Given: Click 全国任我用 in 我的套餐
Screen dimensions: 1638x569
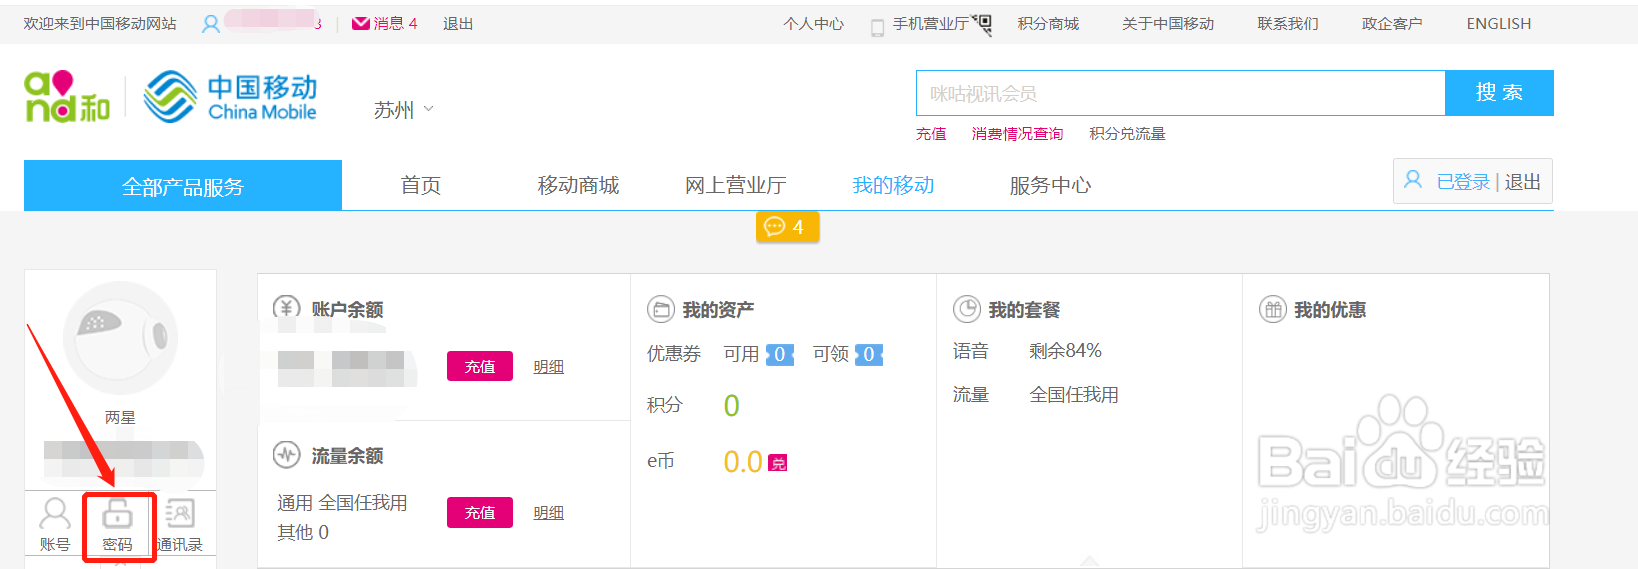Looking at the screenshot, I should coord(1074,395).
